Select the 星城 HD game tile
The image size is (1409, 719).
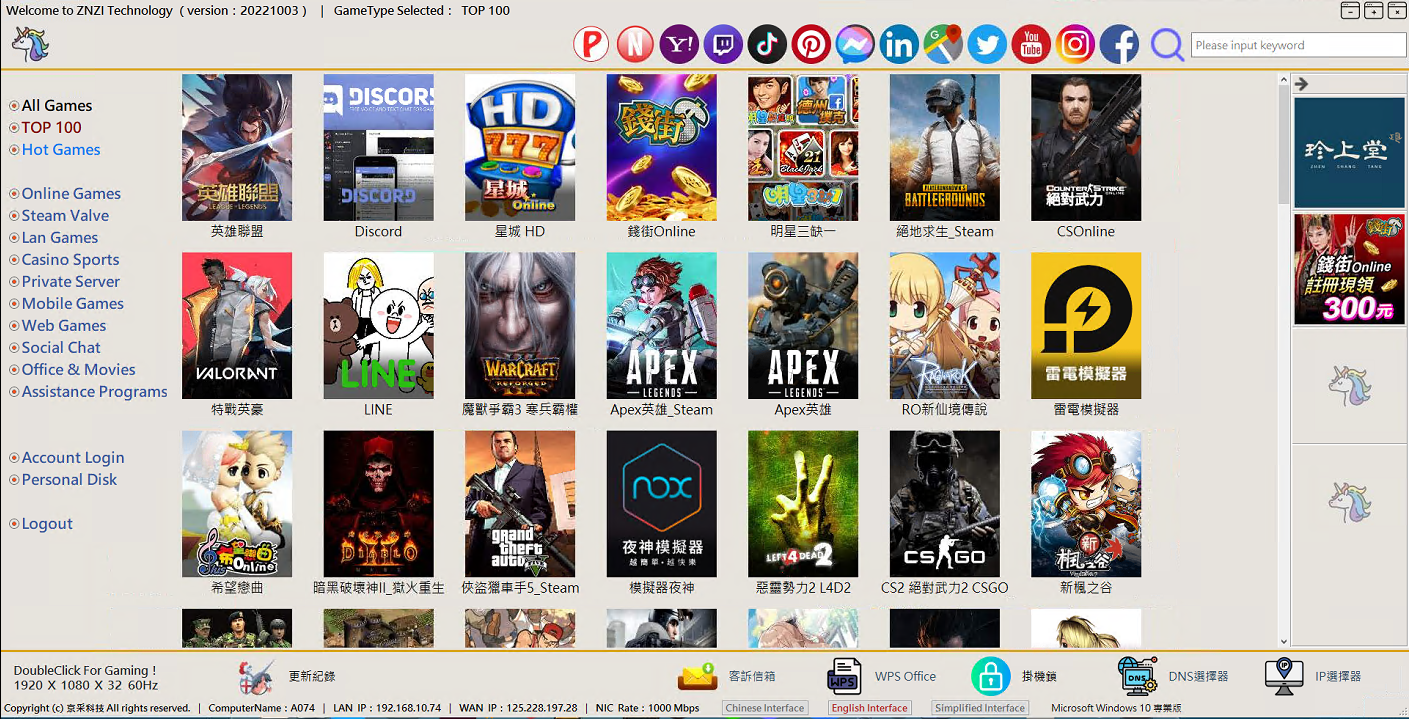[520, 147]
